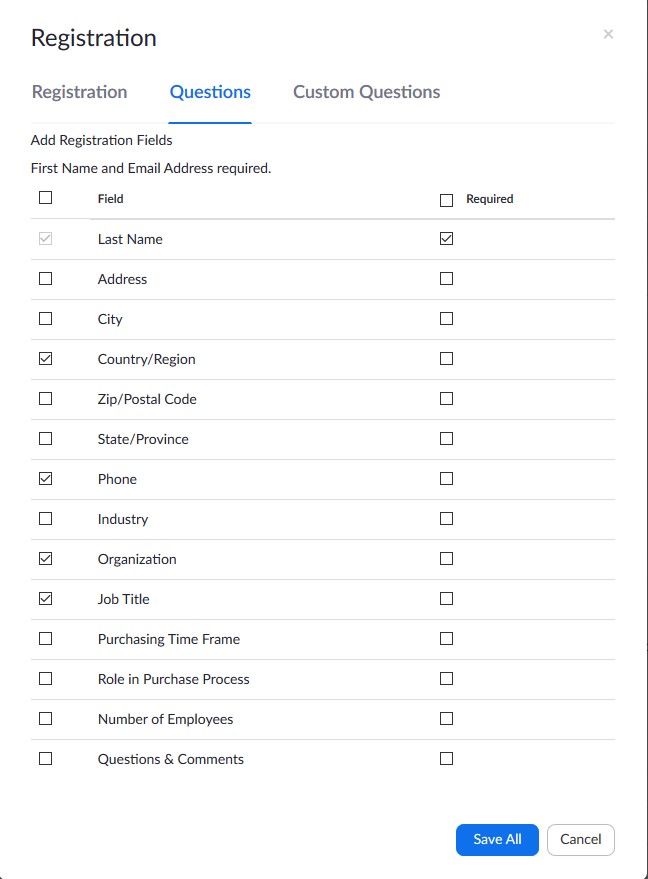The width and height of the screenshot is (648, 879).
Task: Check the City field checkbox
Action: pyautogui.click(x=45, y=319)
